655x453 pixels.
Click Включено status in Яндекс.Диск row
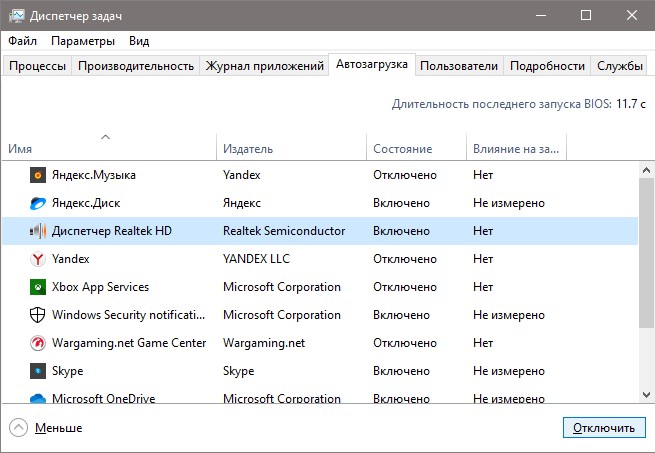tap(401, 203)
